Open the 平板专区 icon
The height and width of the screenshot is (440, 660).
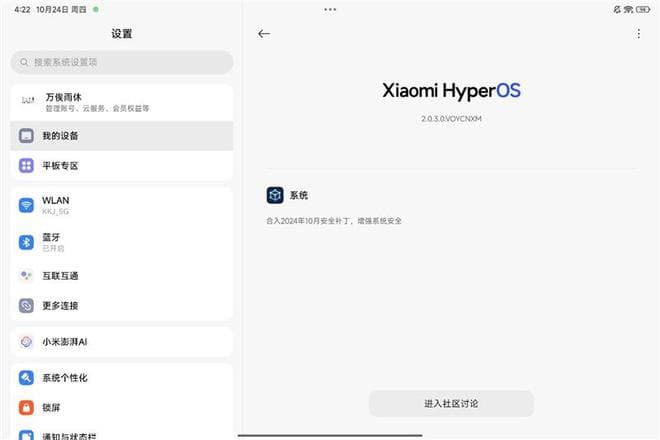coord(27,166)
